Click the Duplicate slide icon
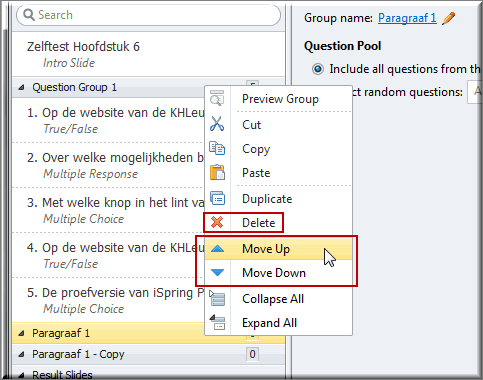The image size is (483, 380). (x=217, y=198)
